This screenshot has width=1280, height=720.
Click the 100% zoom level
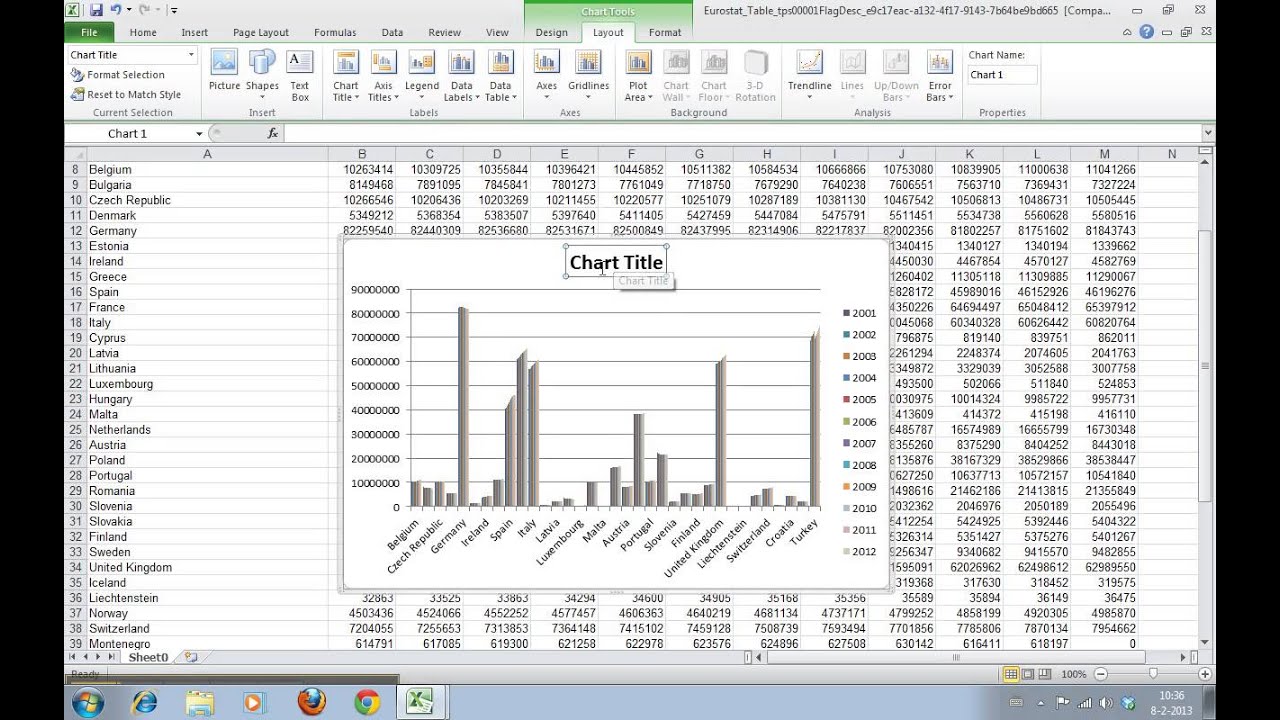point(1073,674)
